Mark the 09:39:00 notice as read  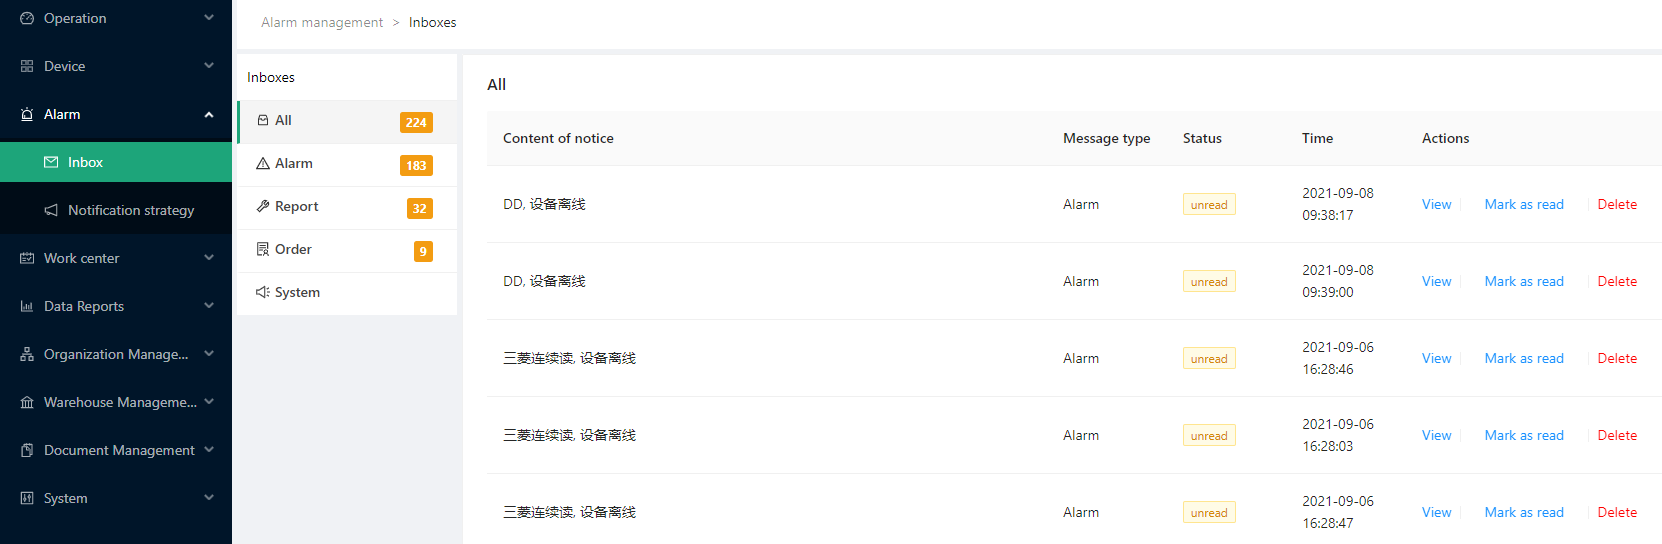coord(1524,281)
